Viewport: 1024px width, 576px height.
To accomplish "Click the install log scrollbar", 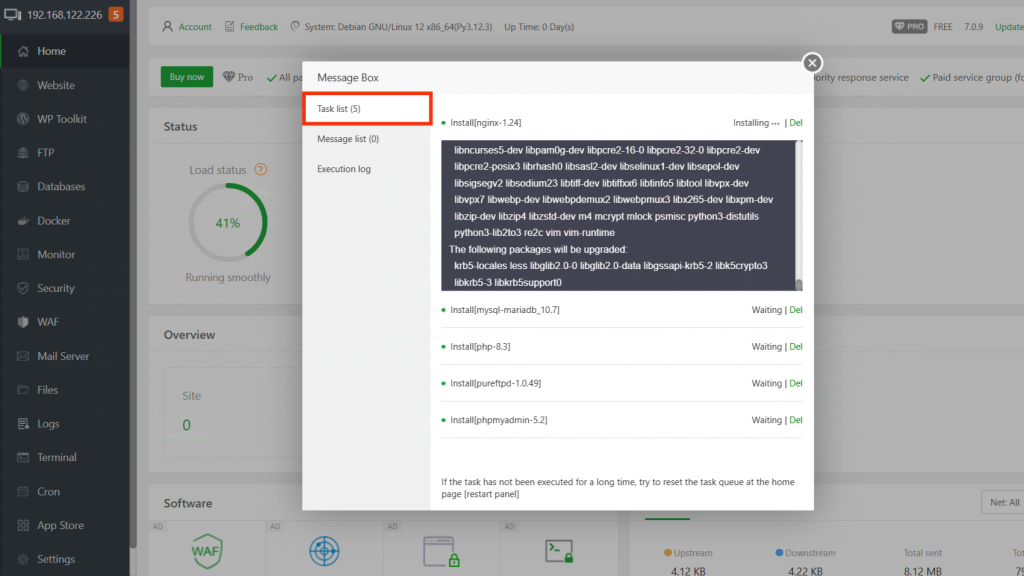I will 798,215.
